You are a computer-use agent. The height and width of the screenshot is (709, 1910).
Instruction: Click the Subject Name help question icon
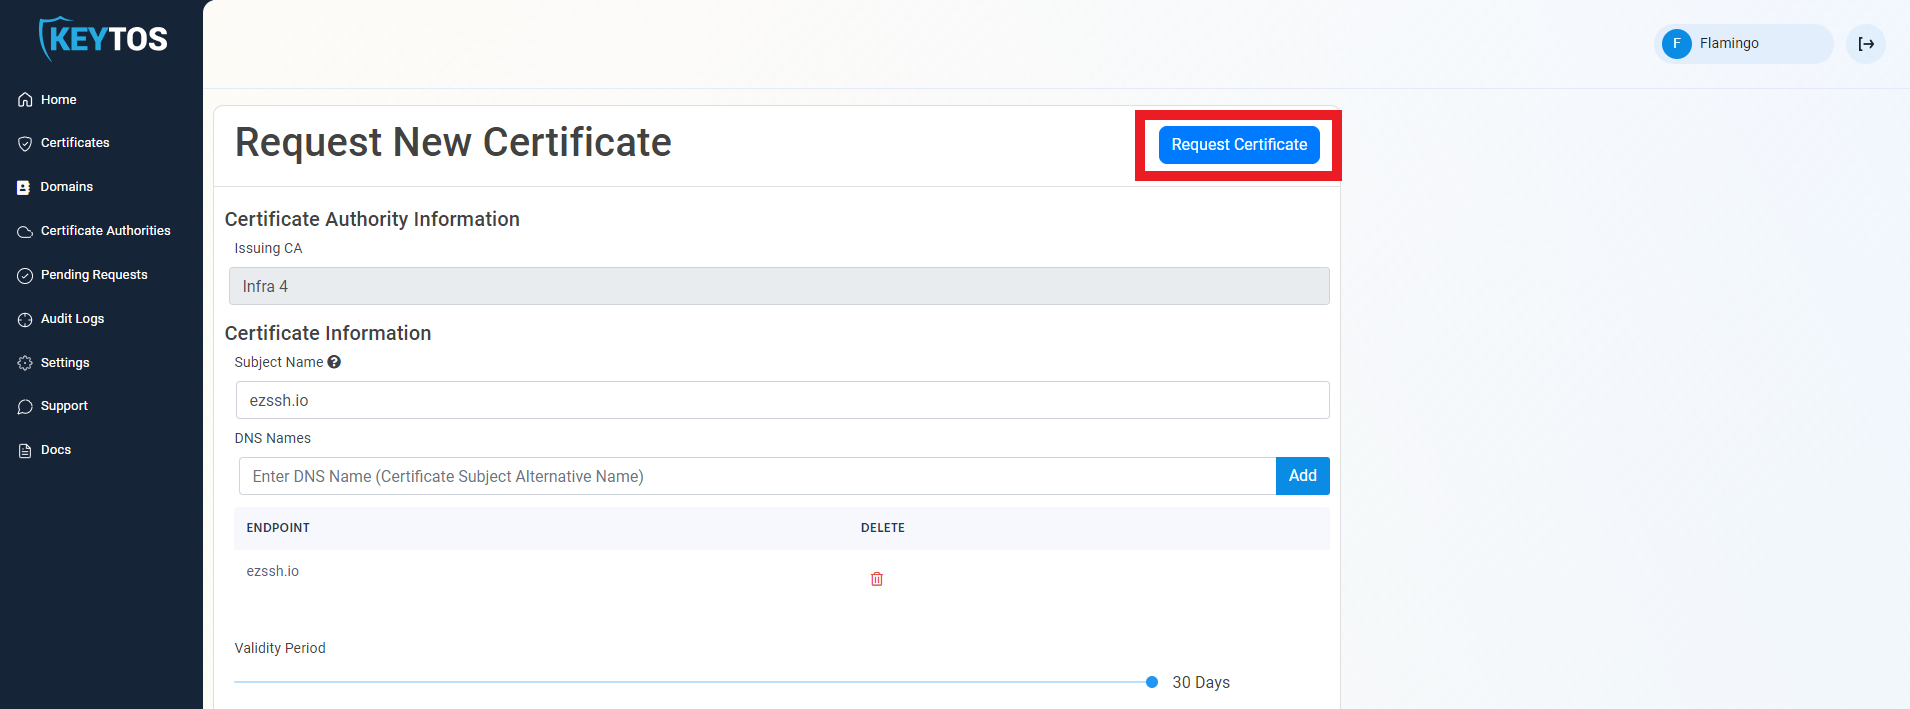tap(334, 362)
